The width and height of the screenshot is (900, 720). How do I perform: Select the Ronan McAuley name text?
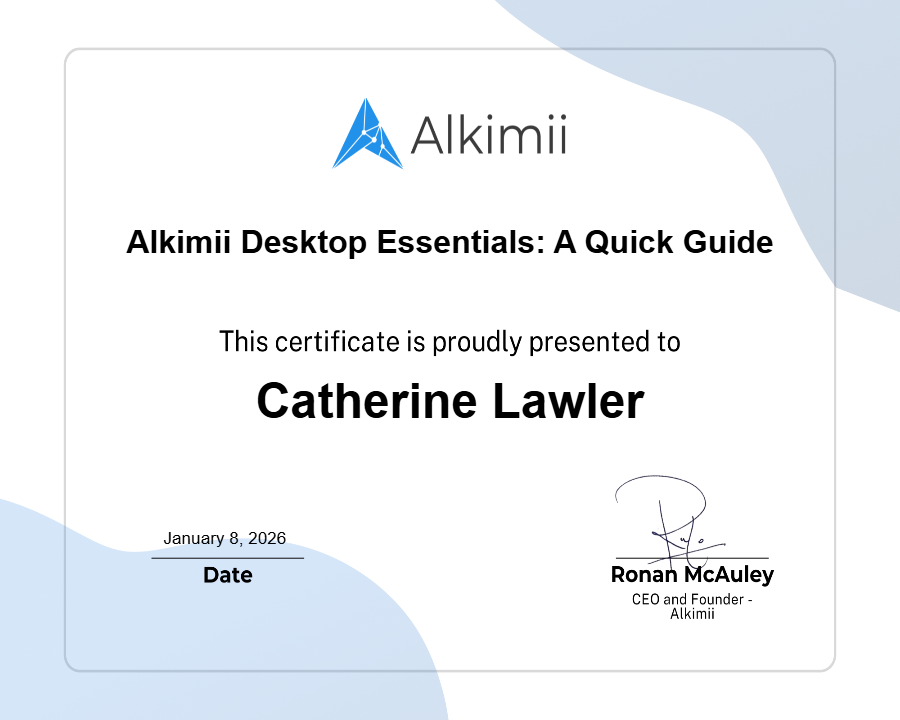pyautogui.click(x=691, y=575)
